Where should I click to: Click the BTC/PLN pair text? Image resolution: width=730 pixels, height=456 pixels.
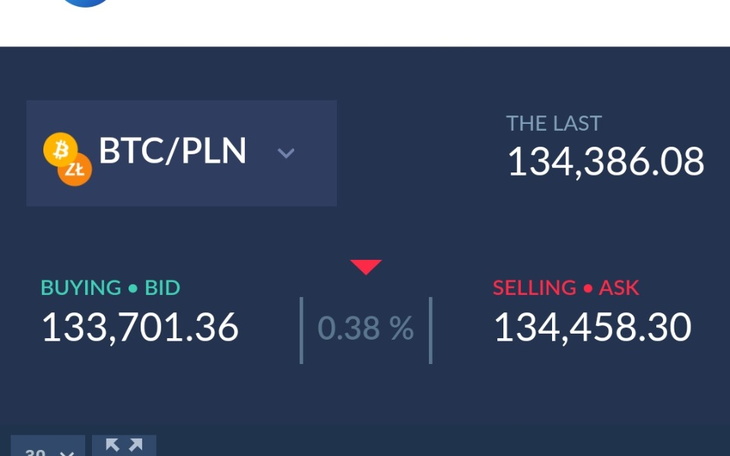[x=172, y=150]
